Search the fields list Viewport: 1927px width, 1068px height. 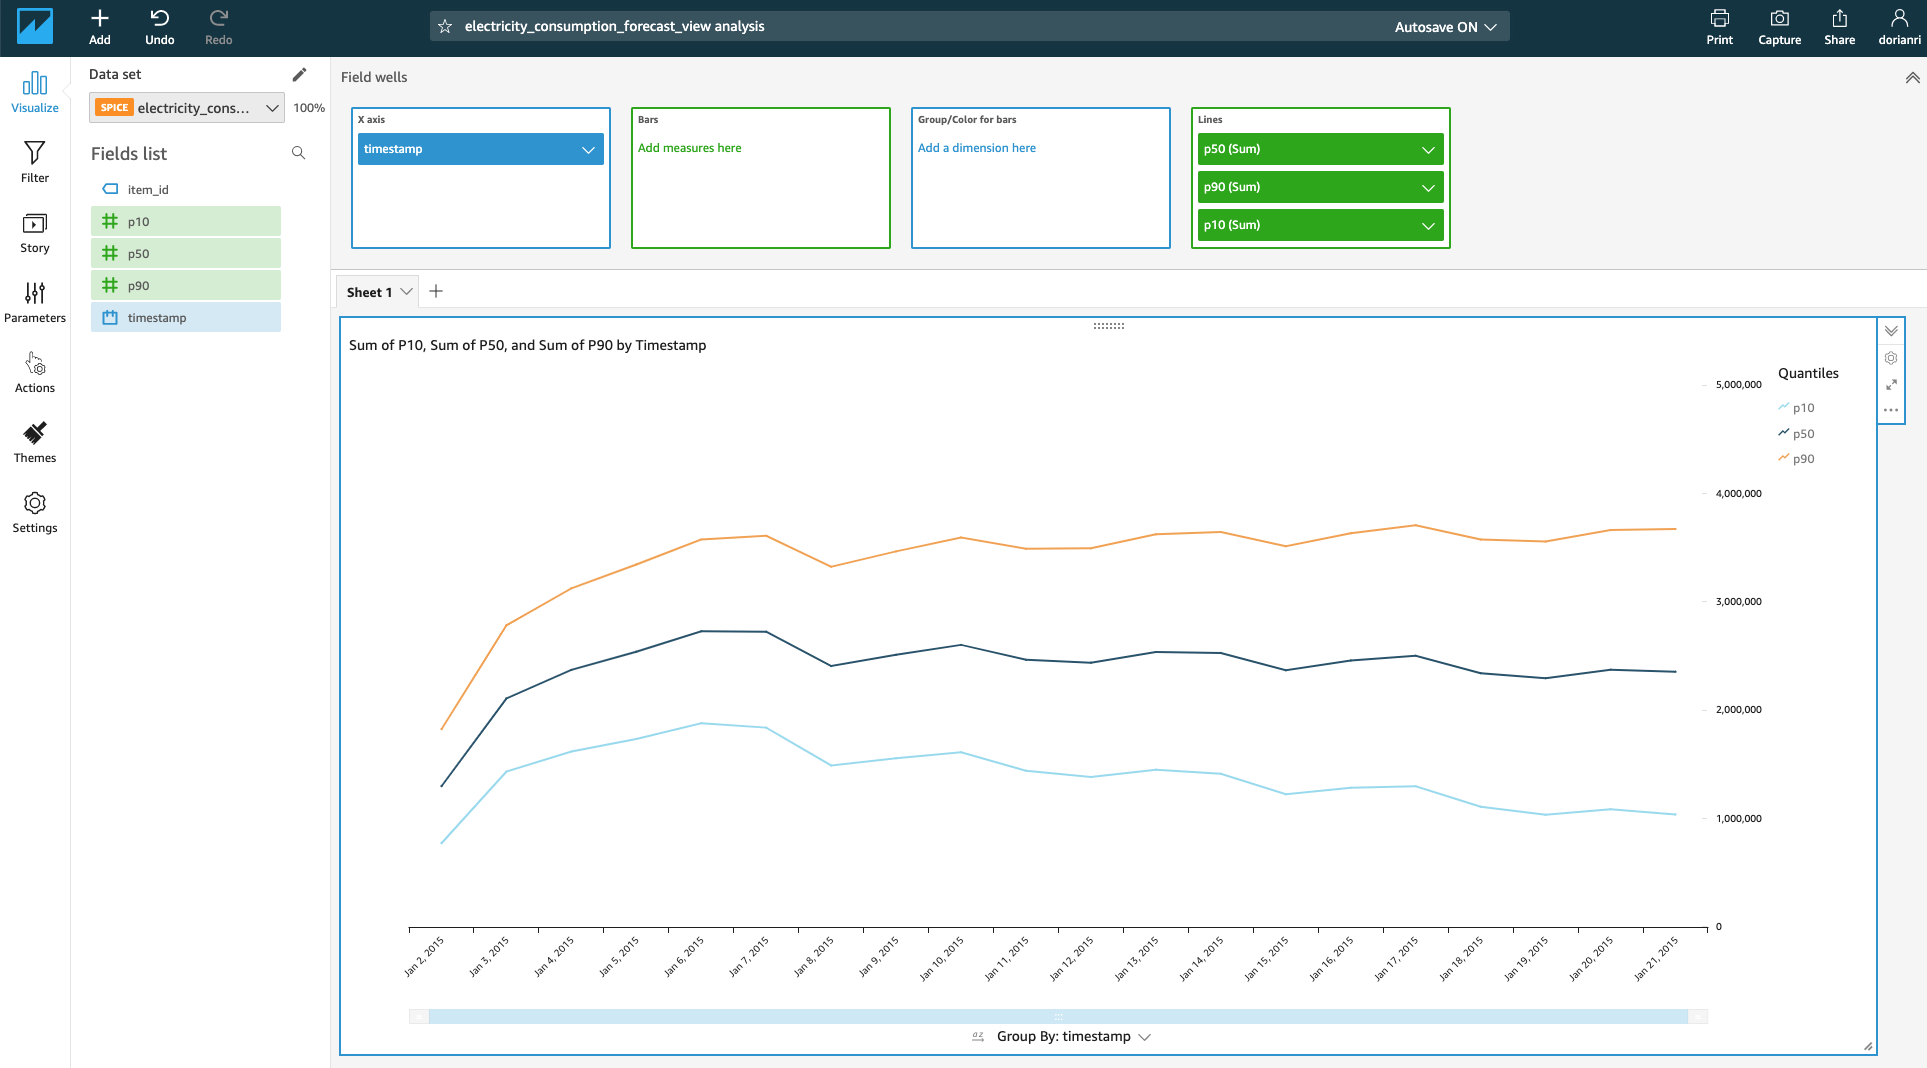coord(298,153)
